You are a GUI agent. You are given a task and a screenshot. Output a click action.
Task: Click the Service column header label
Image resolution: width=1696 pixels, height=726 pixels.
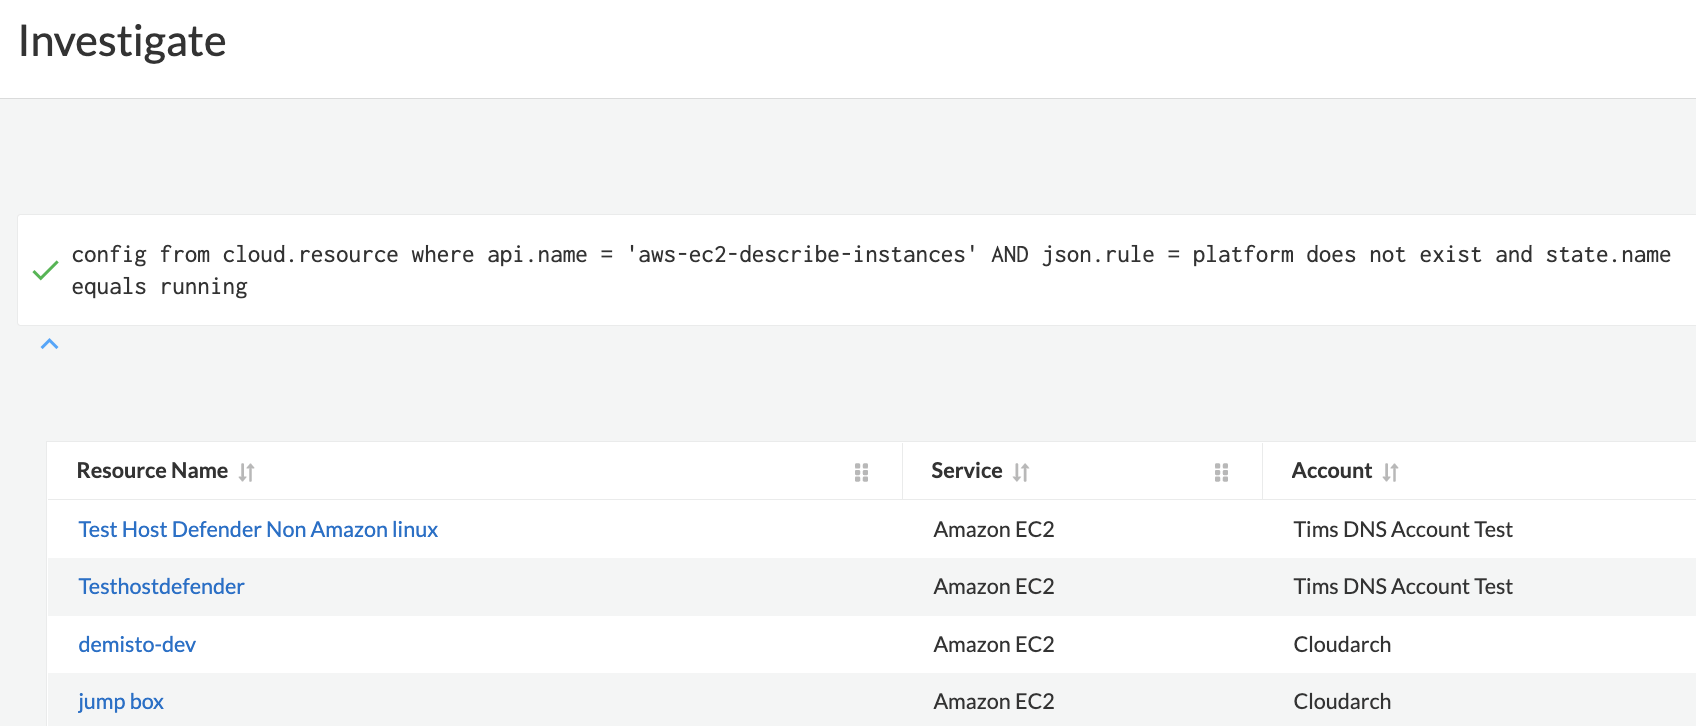(x=966, y=471)
